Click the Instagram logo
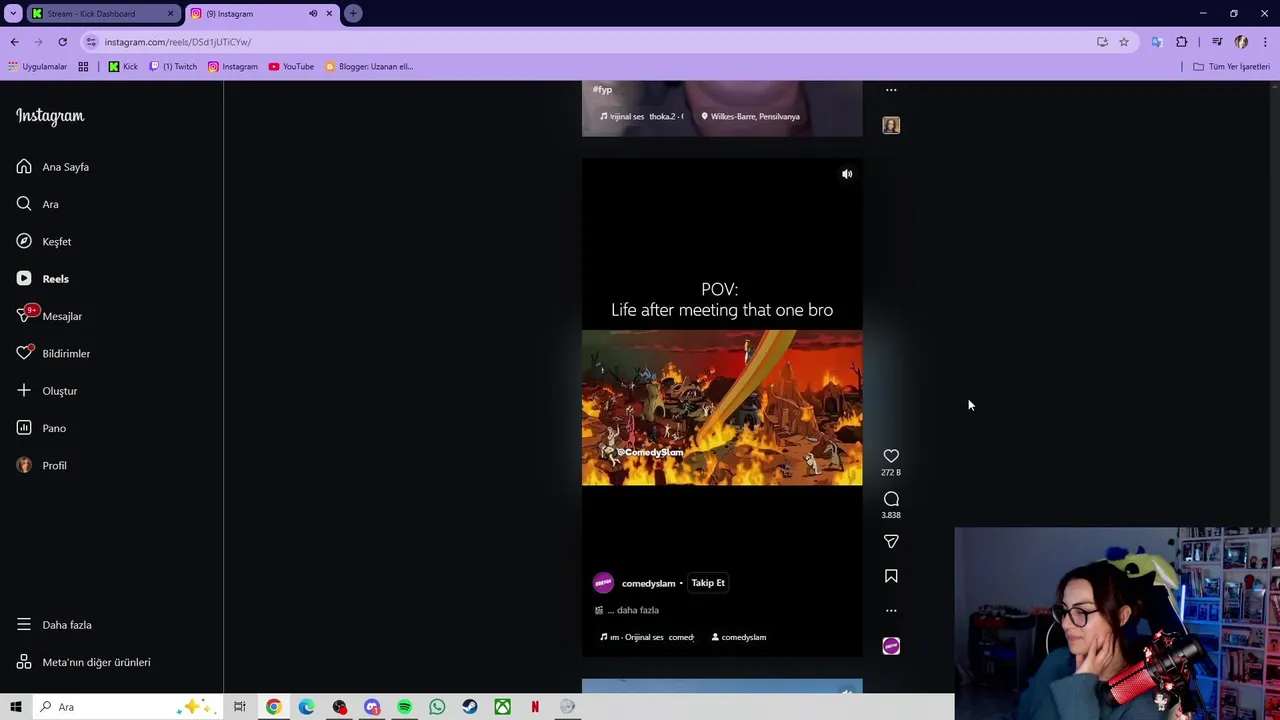 click(50, 116)
